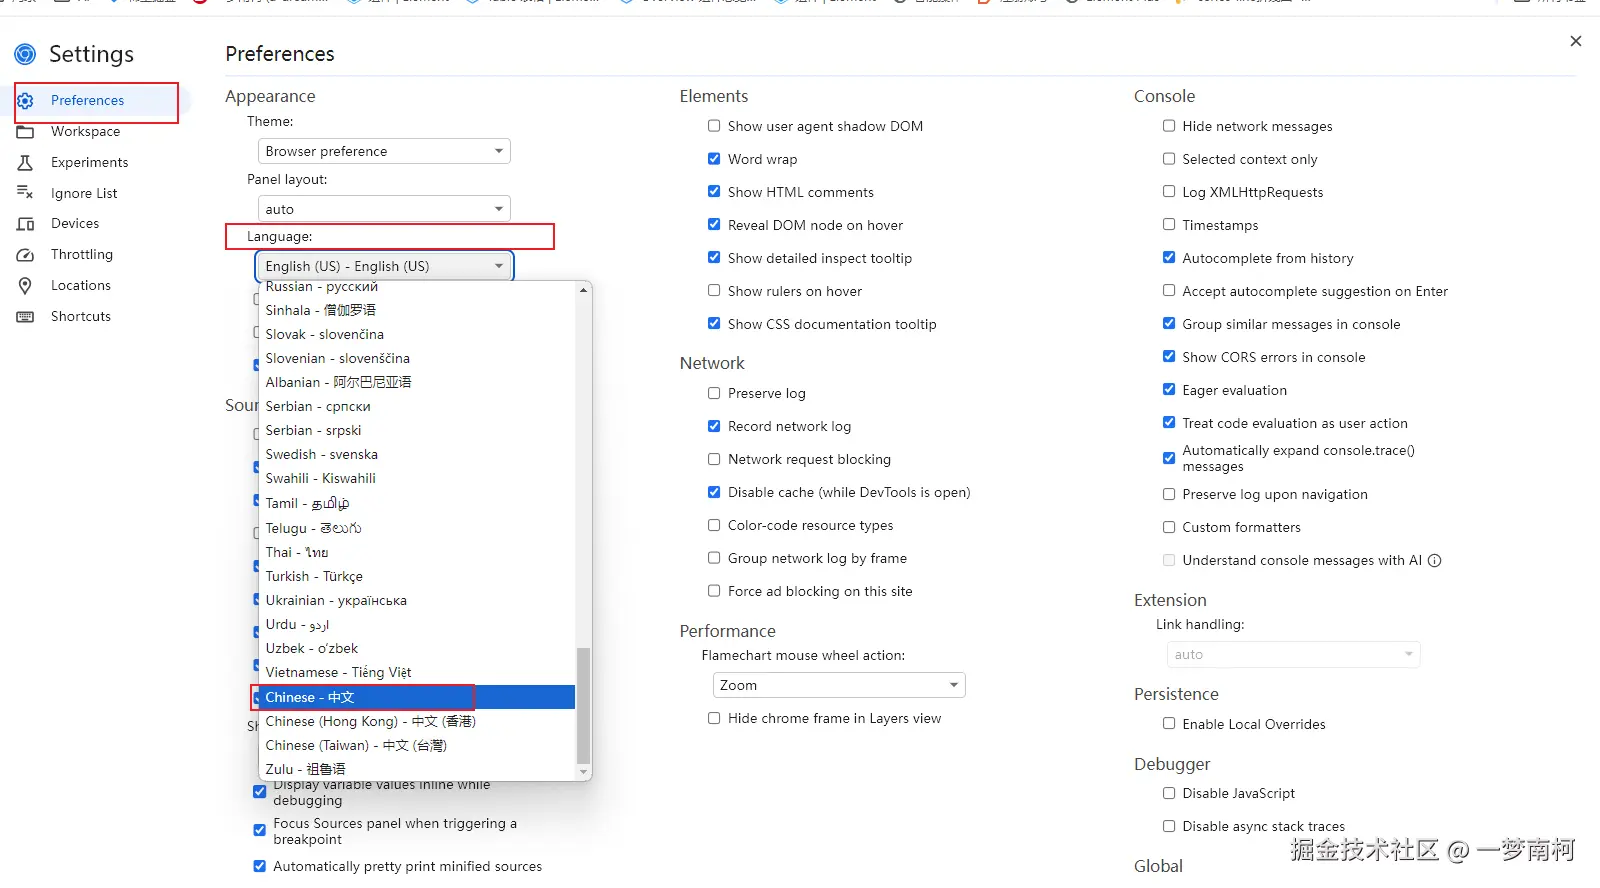The image size is (1600, 888).
Task: Toggle Show HTML comments checkbox
Action: click(x=714, y=192)
